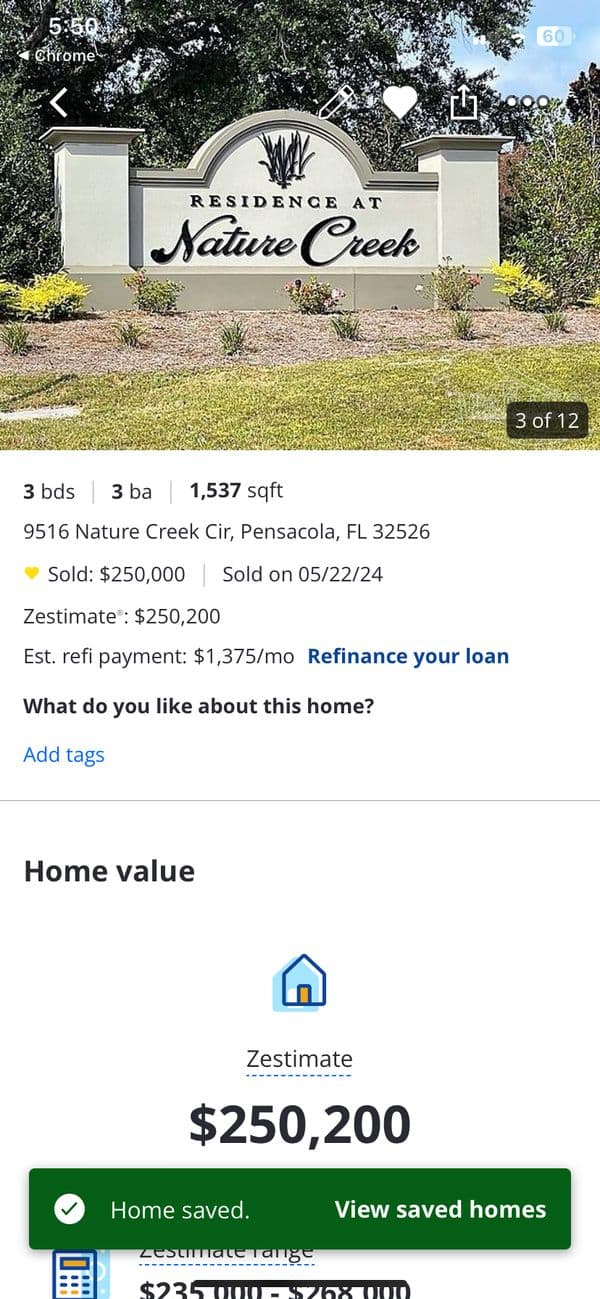
Task: Tap the pencil edit icon
Action: pos(336,102)
